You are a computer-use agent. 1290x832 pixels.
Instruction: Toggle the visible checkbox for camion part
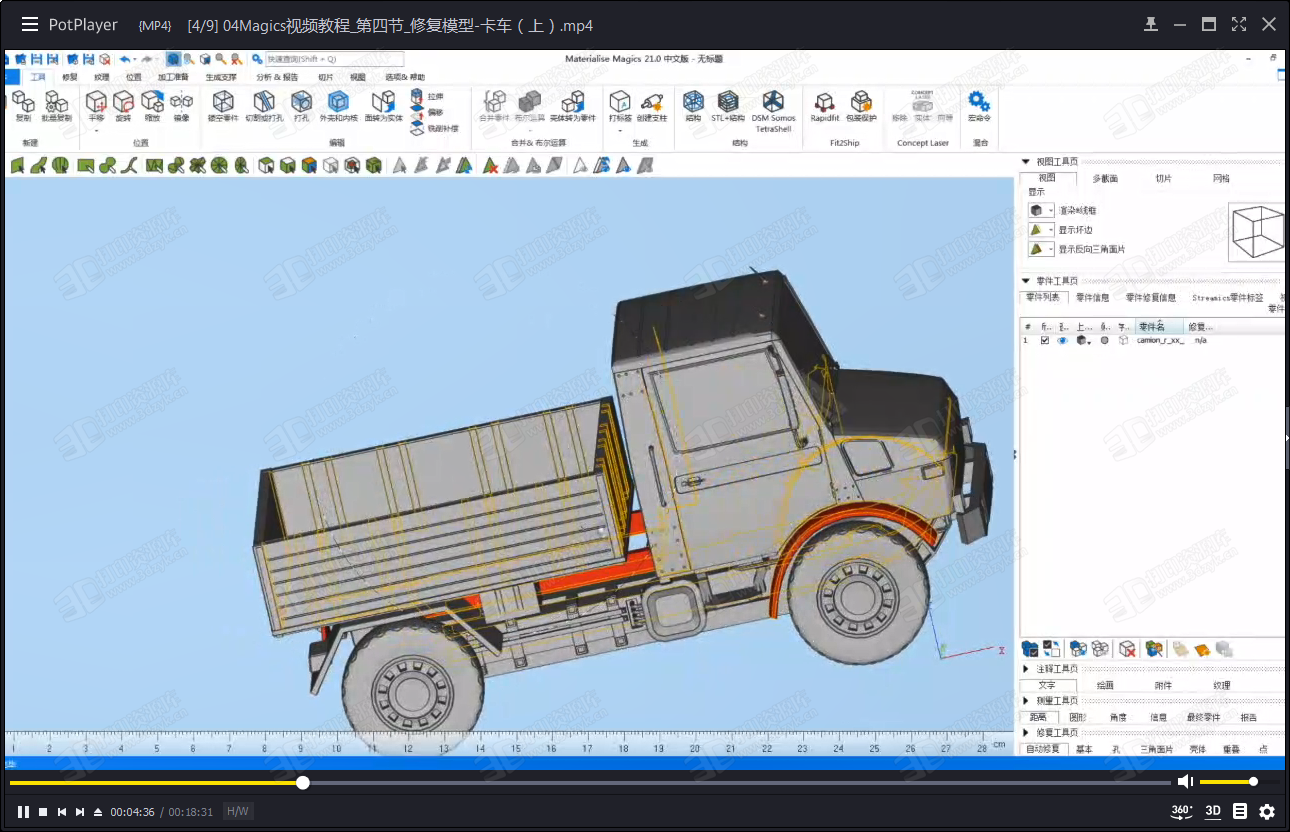coord(1045,340)
